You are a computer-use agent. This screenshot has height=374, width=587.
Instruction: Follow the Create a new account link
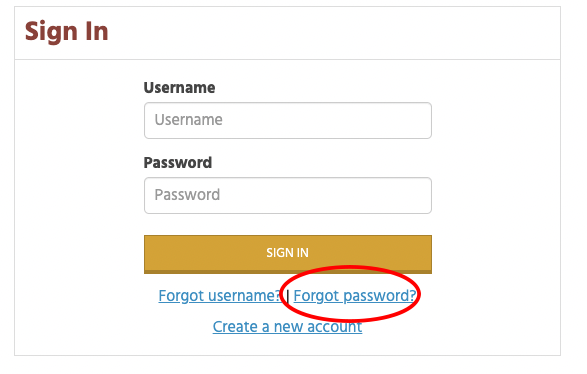[x=287, y=326]
